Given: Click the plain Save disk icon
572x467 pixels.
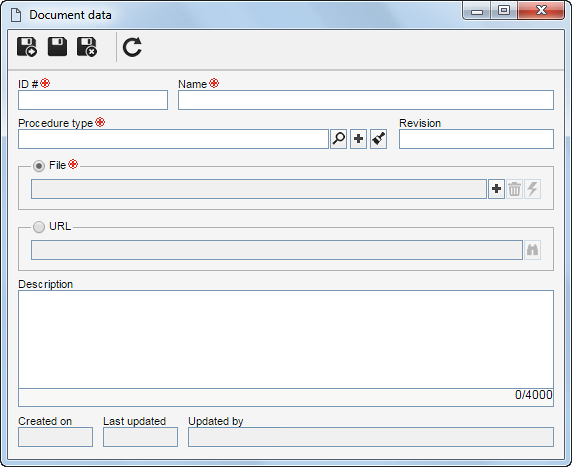Looking at the screenshot, I should (x=57, y=46).
